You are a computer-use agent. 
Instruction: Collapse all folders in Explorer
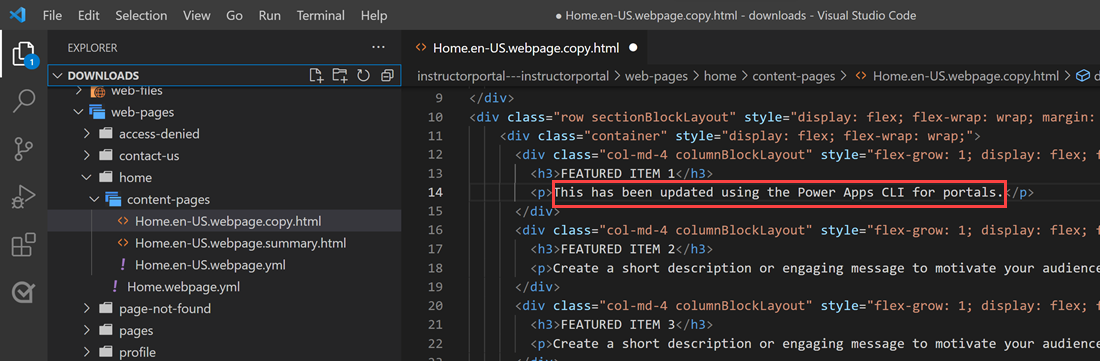coord(387,76)
